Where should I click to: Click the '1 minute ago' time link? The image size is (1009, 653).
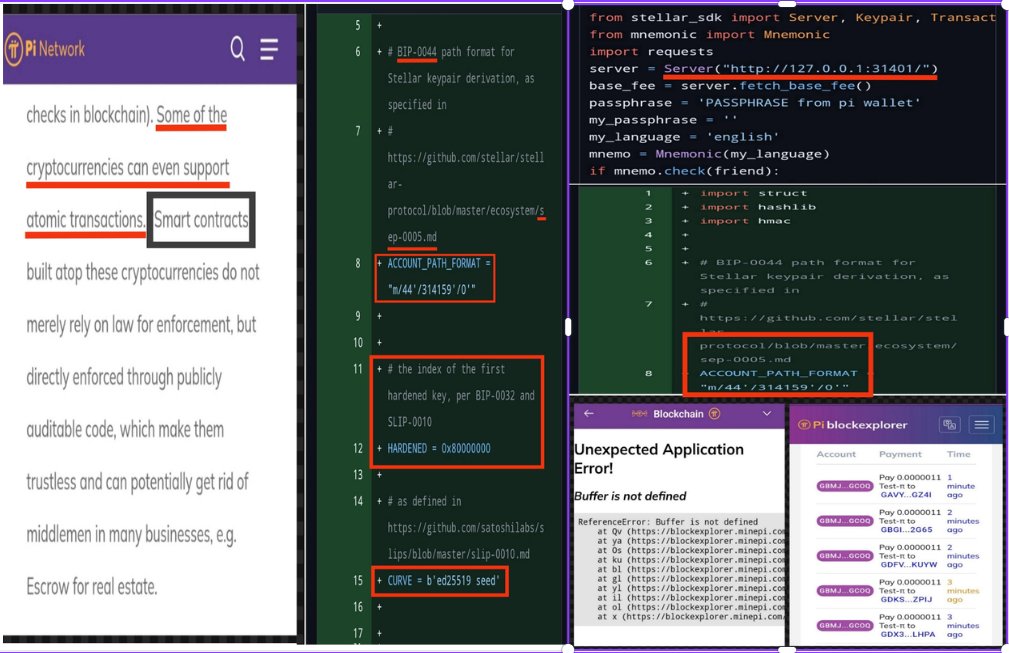960,486
